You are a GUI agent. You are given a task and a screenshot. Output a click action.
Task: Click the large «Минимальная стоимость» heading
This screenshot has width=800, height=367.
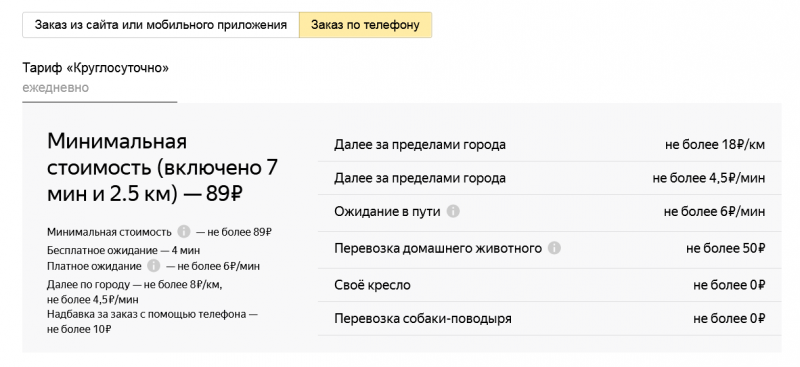coord(162,168)
